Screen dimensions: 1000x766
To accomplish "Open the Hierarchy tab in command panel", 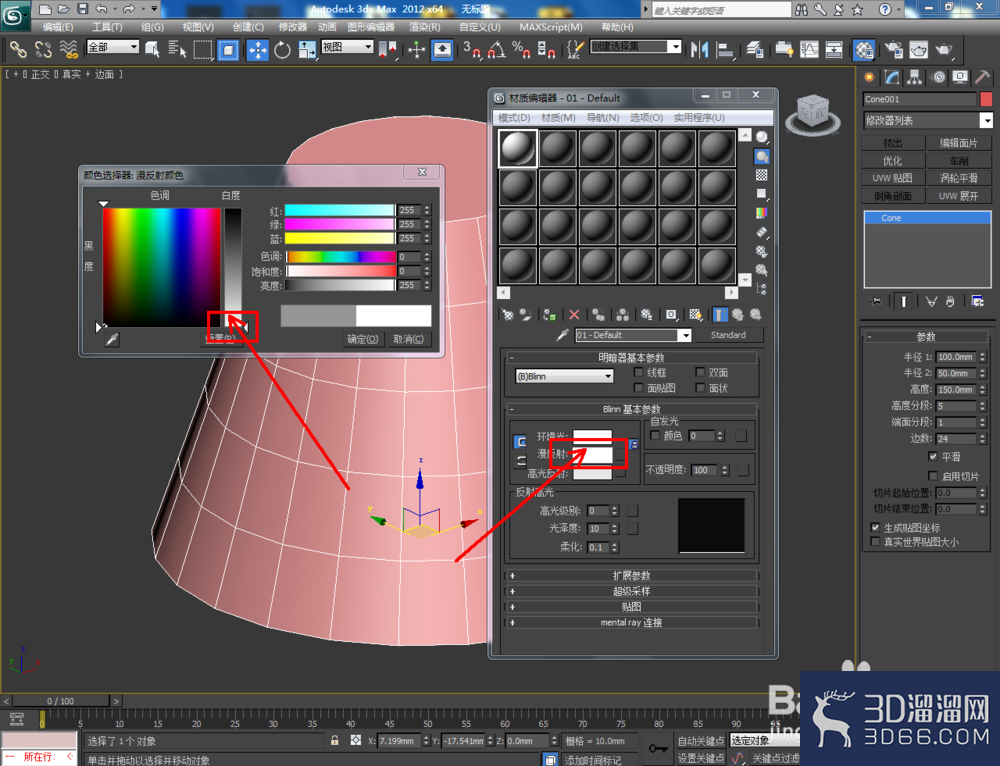I will coord(915,77).
